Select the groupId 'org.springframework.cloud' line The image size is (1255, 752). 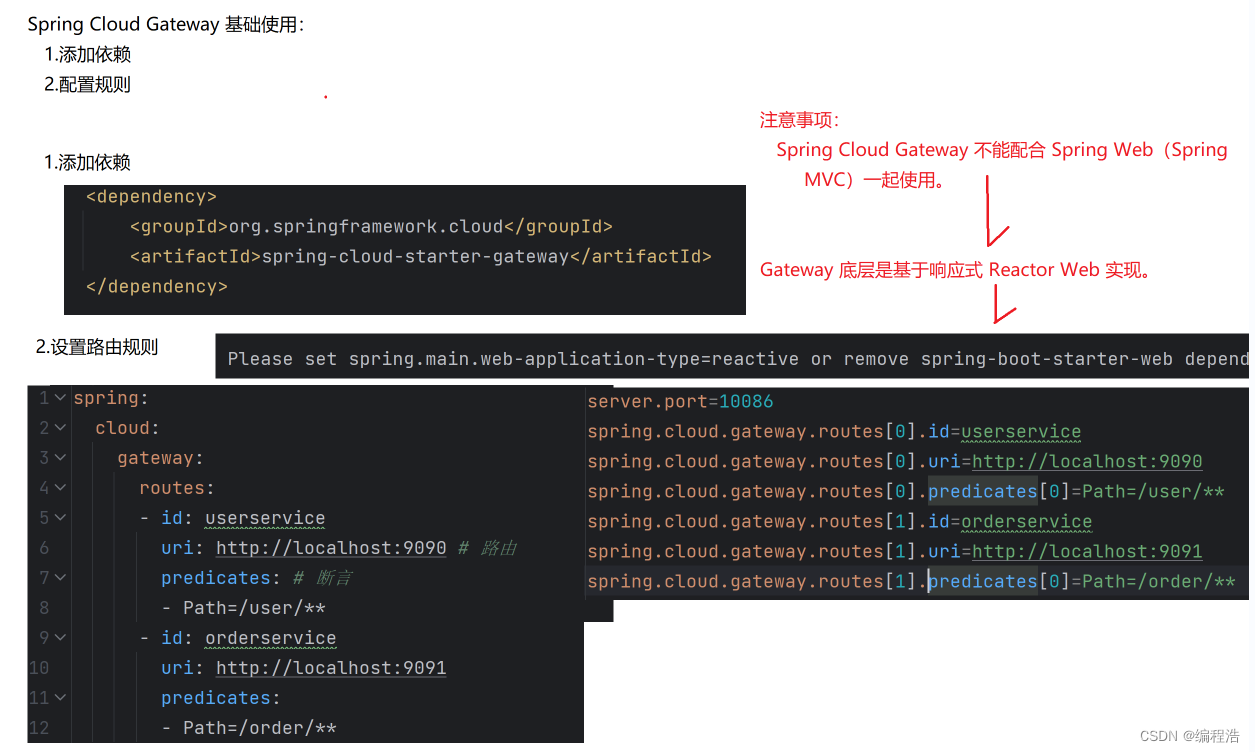[x=371, y=227]
